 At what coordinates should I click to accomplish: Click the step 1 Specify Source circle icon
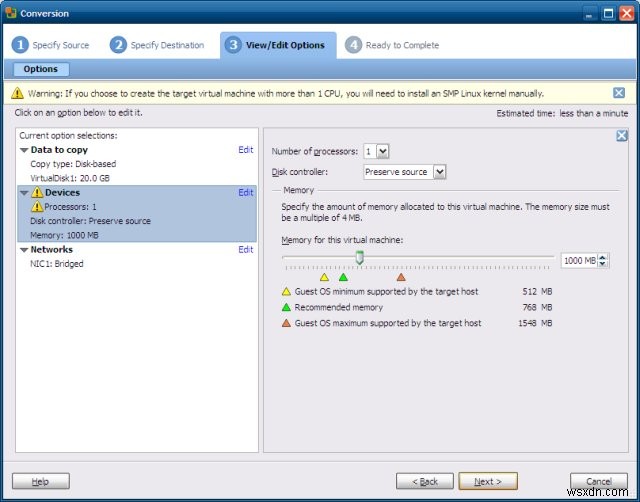(x=20, y=45)
